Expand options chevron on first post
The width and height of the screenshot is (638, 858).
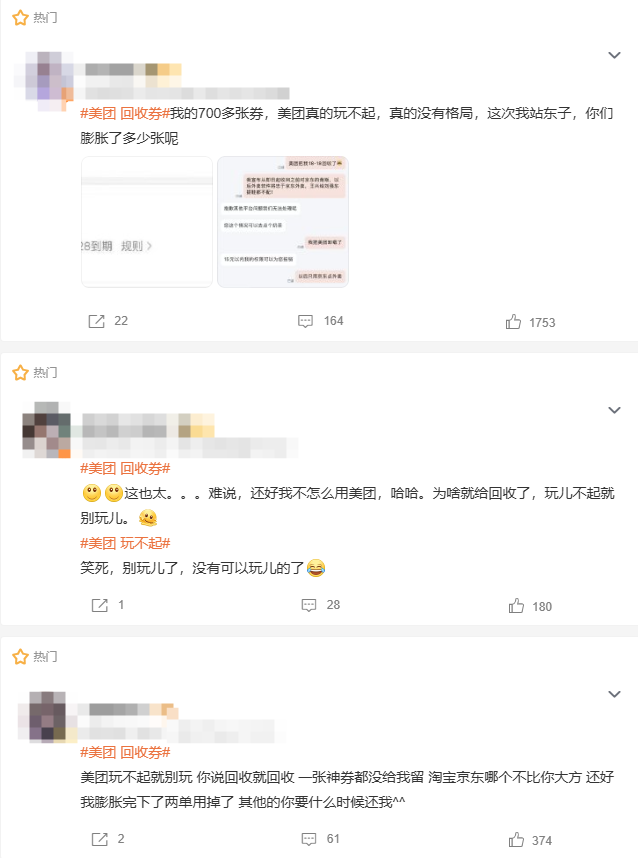tap(614, 55)
